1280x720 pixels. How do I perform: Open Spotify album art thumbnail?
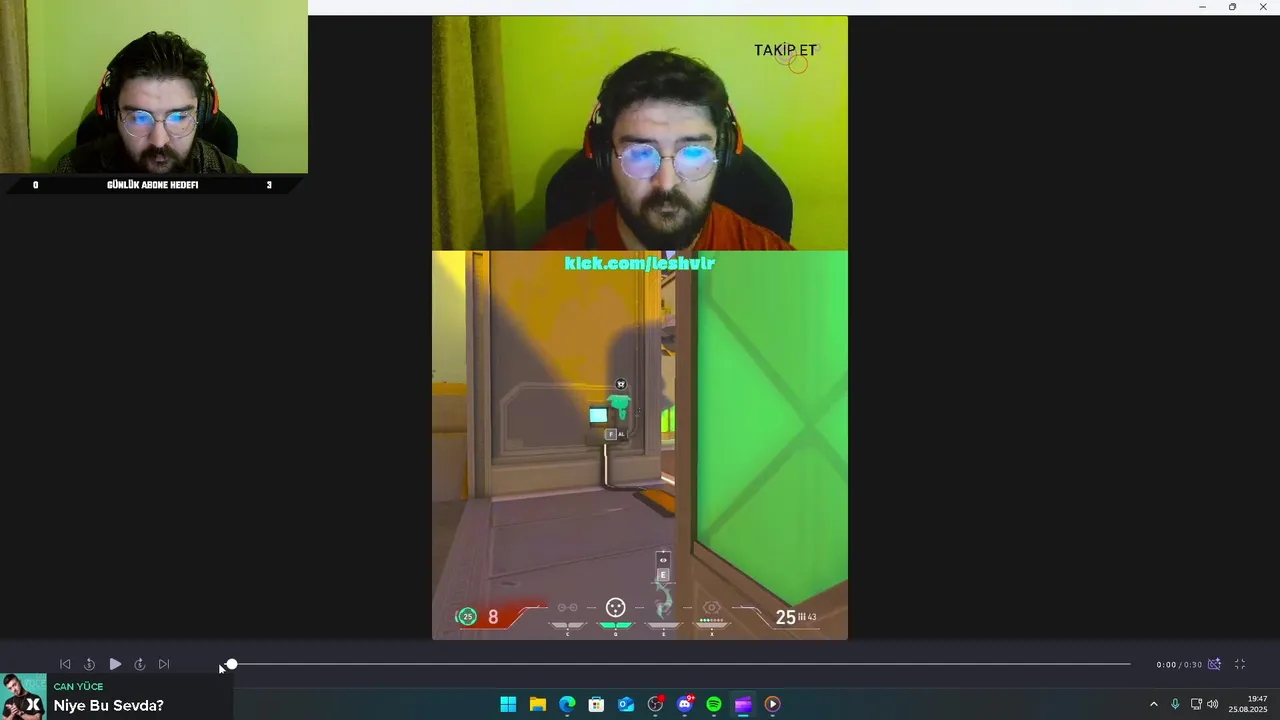click(23, 697)
